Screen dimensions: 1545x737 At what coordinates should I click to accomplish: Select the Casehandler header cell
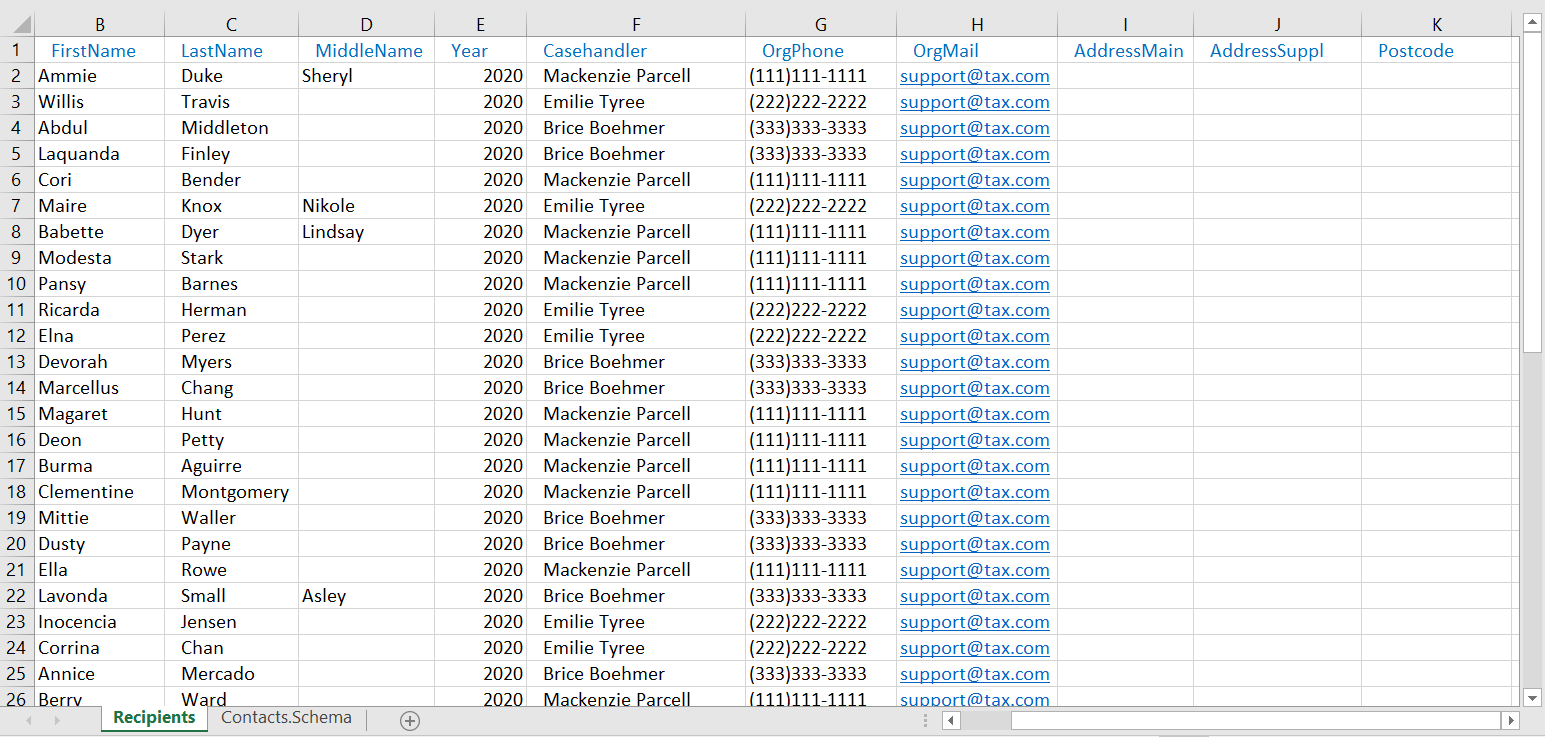pyautogui.click(x=636, y=51)
